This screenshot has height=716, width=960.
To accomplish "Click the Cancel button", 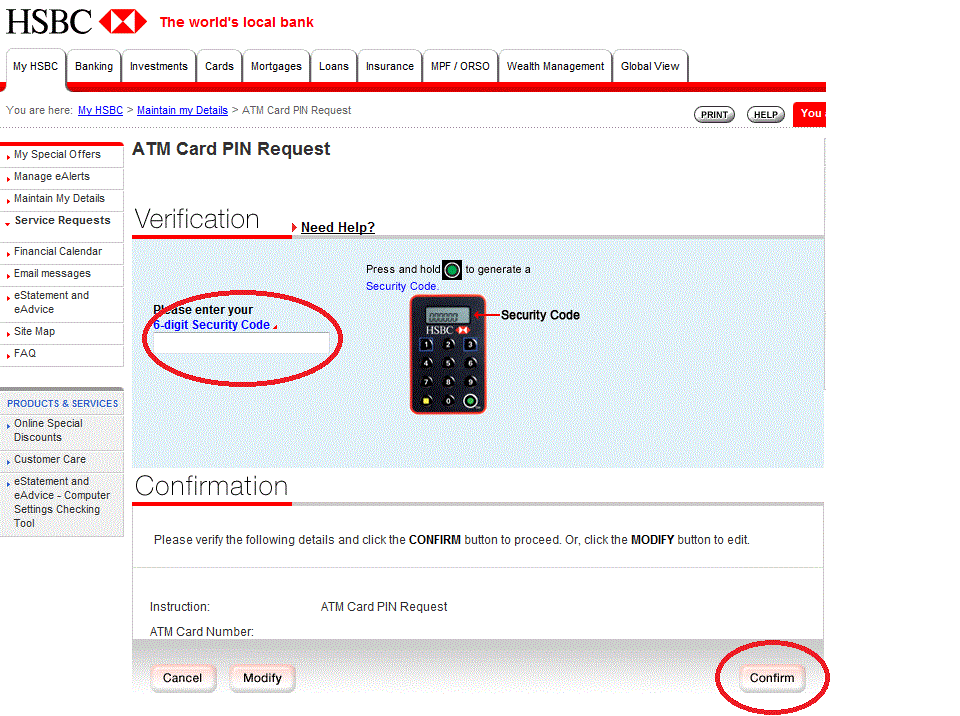I will pos(182,678).
